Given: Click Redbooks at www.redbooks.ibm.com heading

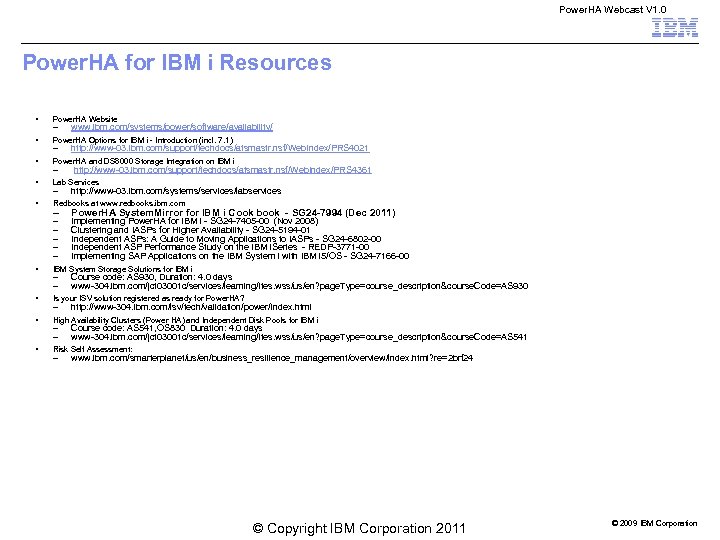Looking at the screenshot, I should pos(119,203).
